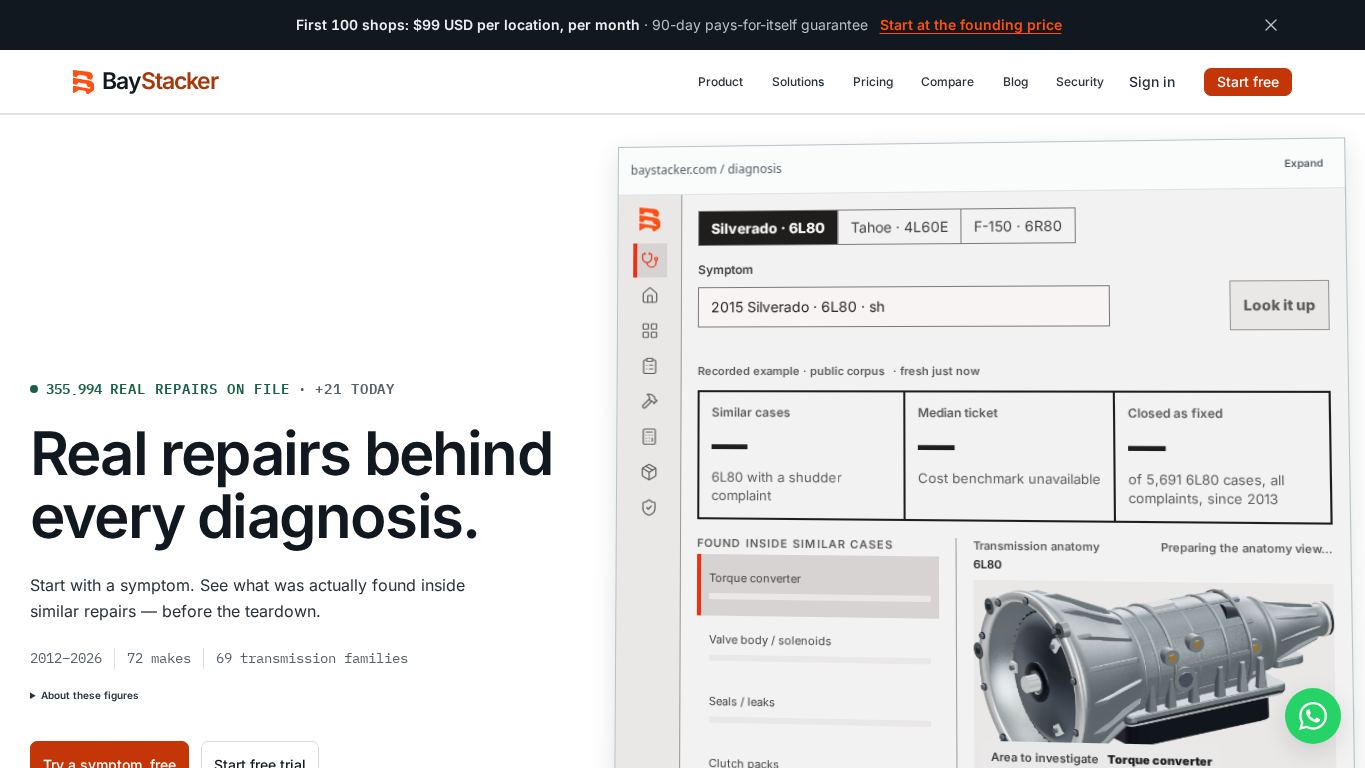Click the clipboard checklist icon in sidebar
The width and height of the screenshot is (1365, 768).
click(x=650, y=366)
